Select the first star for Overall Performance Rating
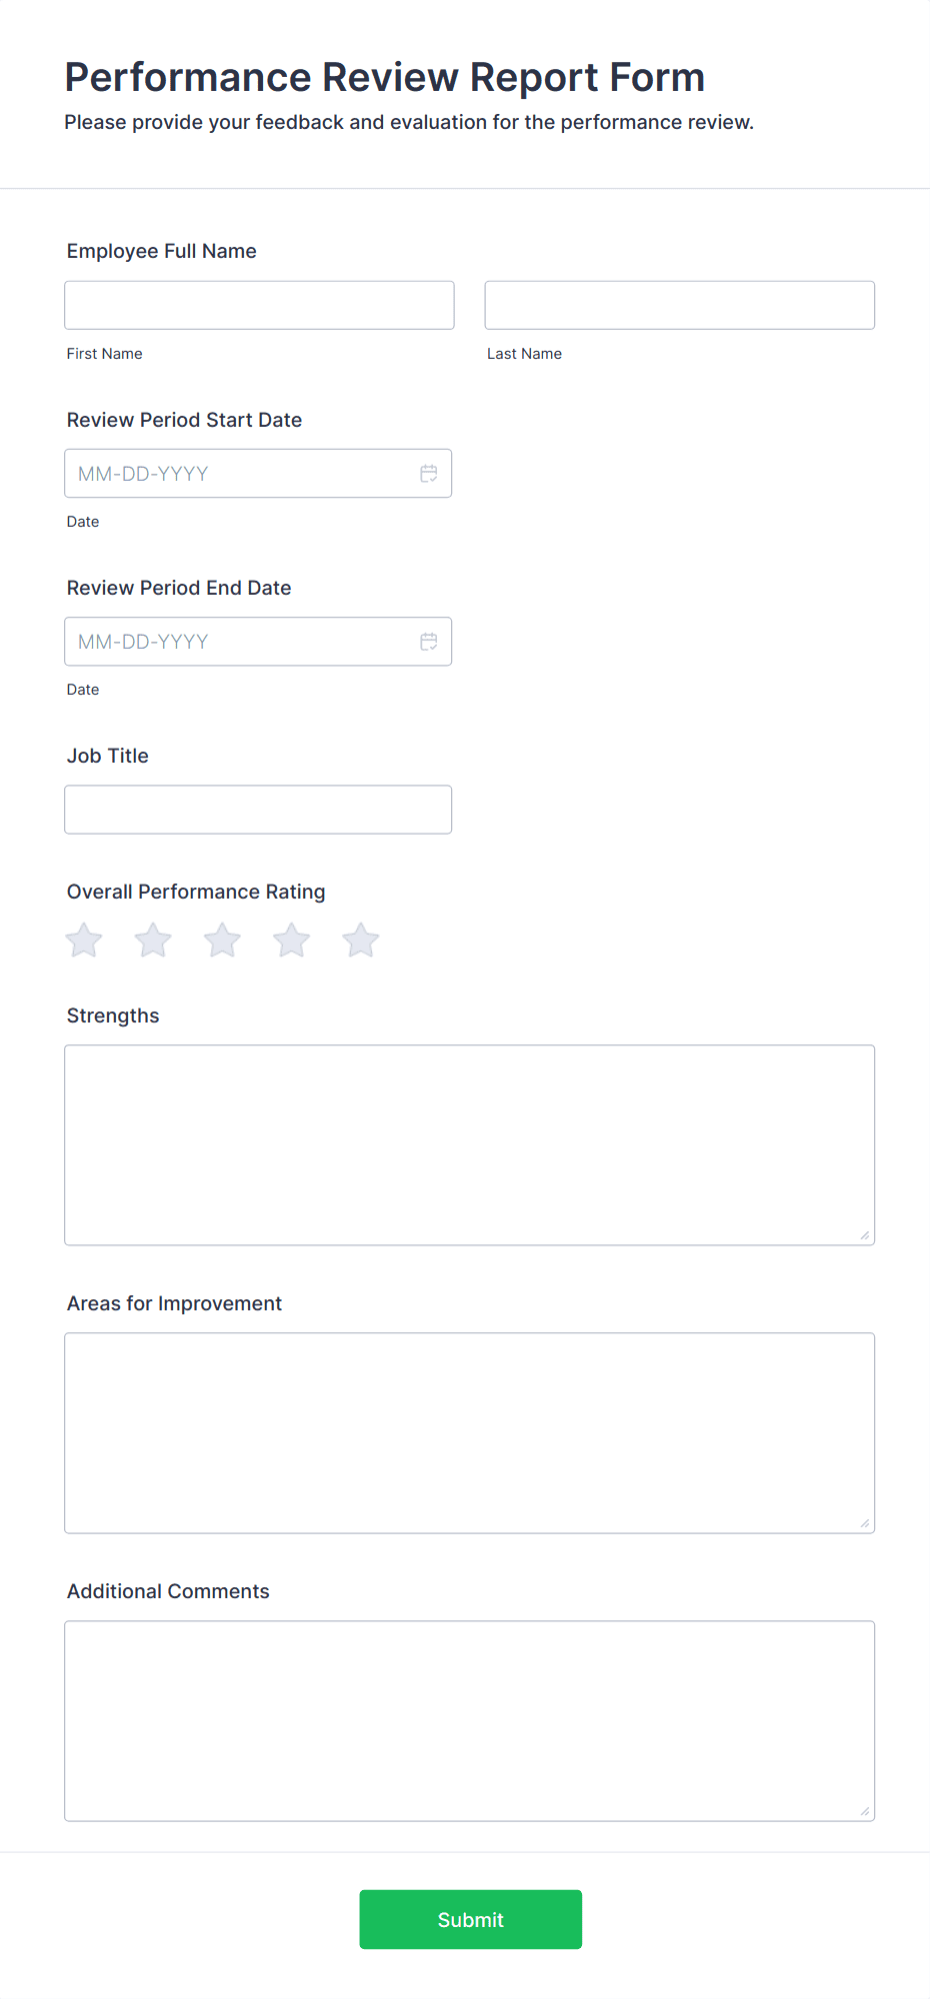 (x=83, y=939)
